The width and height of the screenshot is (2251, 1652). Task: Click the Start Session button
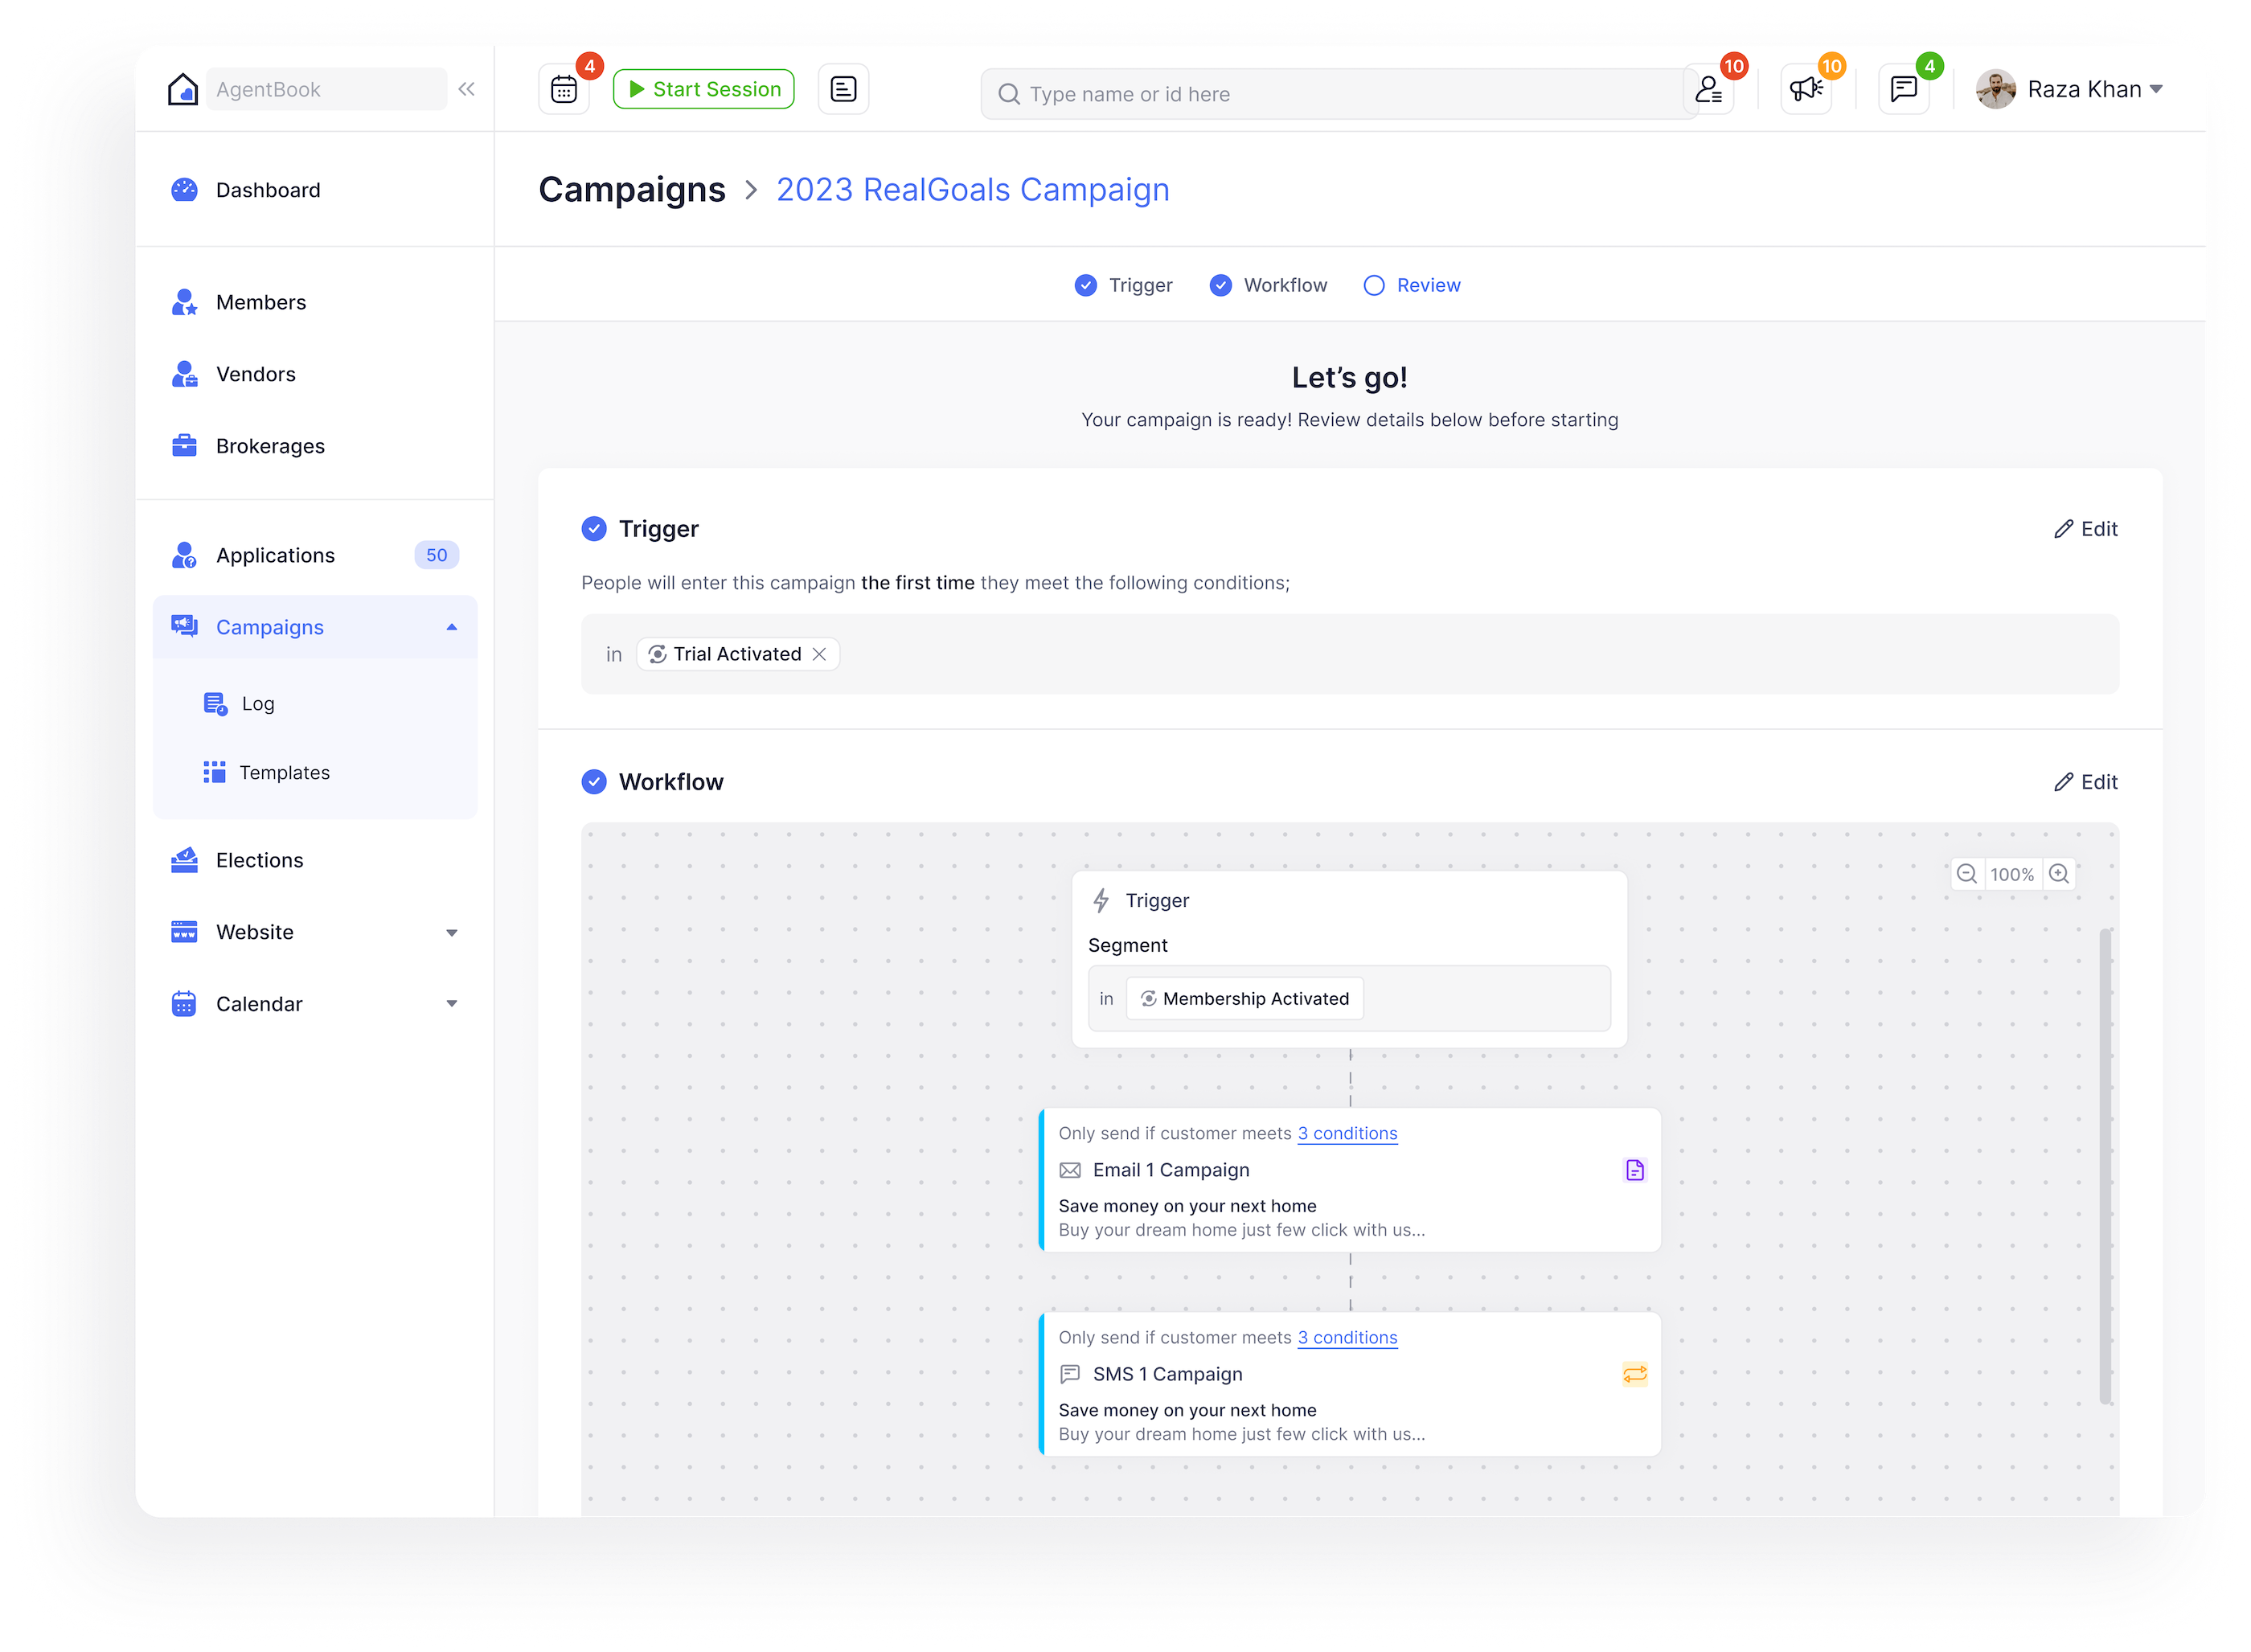pyautogui.click(x=704, y=90)
